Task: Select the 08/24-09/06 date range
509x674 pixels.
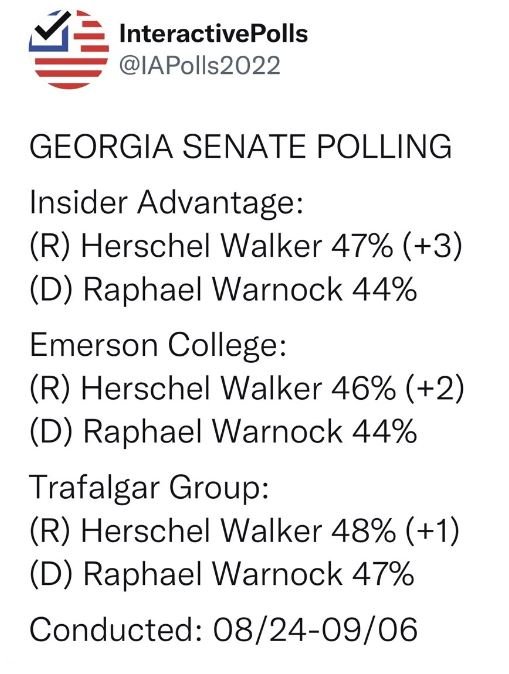Action: (315, 629)
